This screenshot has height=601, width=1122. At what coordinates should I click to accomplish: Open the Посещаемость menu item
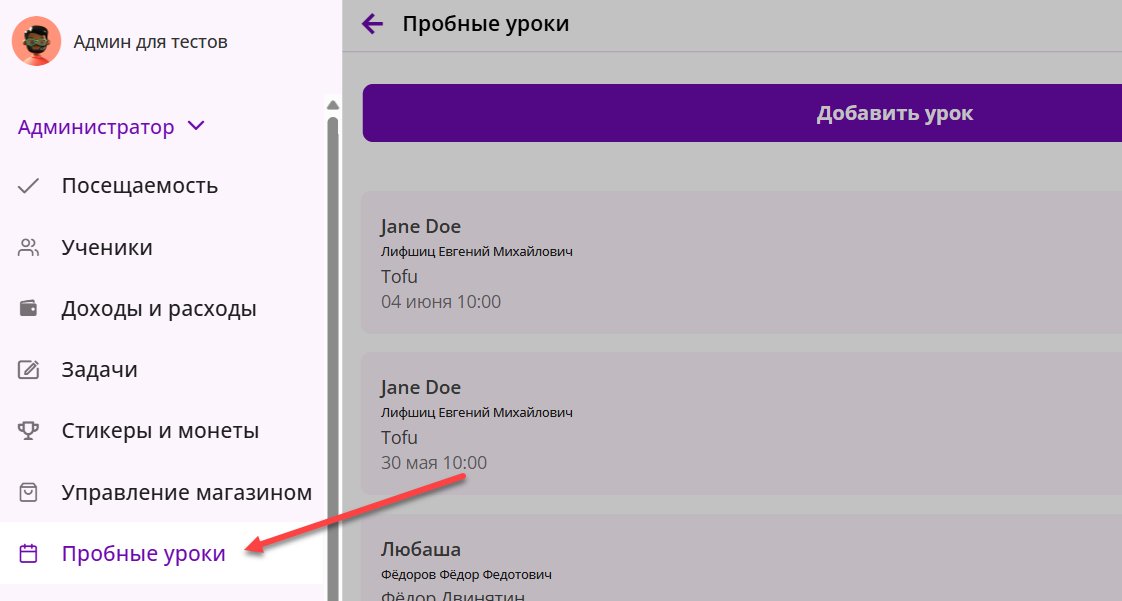tap(162, 186)
